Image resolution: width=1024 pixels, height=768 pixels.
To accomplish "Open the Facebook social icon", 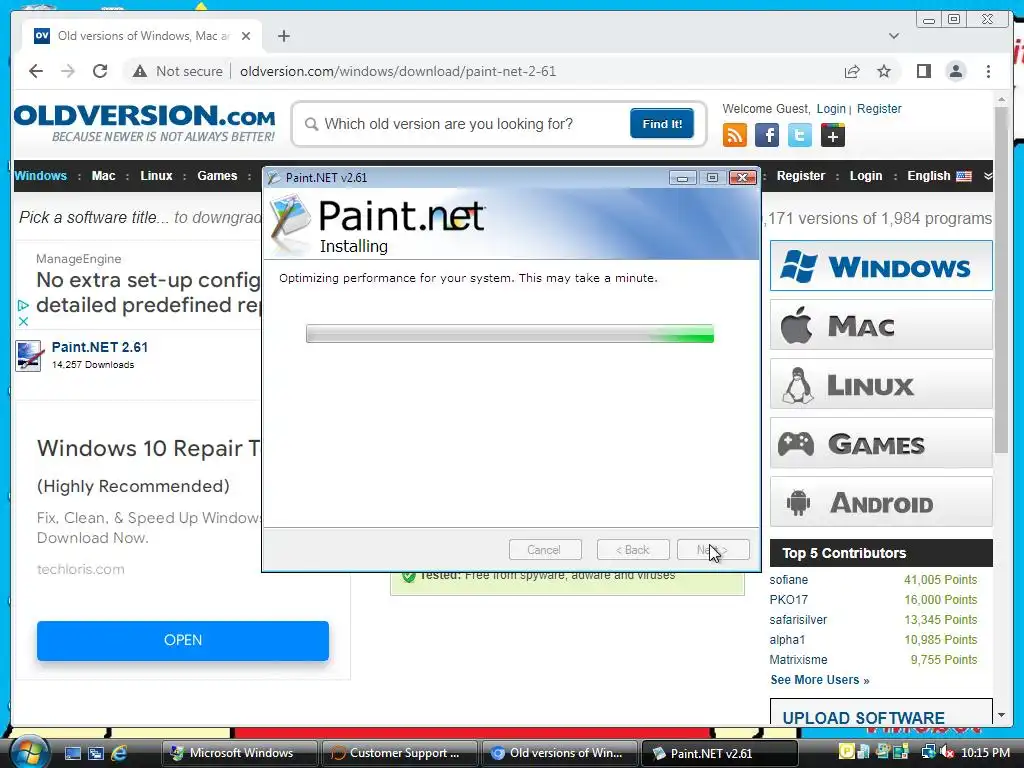I will click(x=767, y=136).
